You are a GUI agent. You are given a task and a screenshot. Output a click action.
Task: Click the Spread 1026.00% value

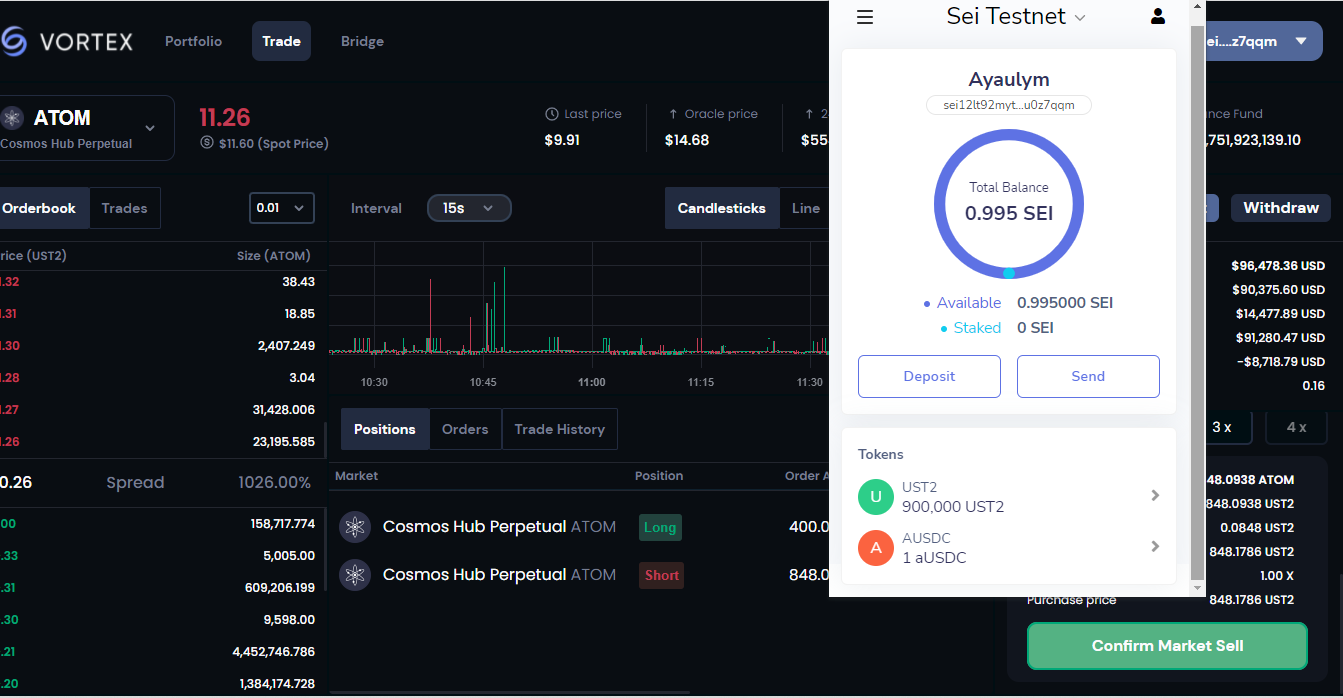[274, 482]
